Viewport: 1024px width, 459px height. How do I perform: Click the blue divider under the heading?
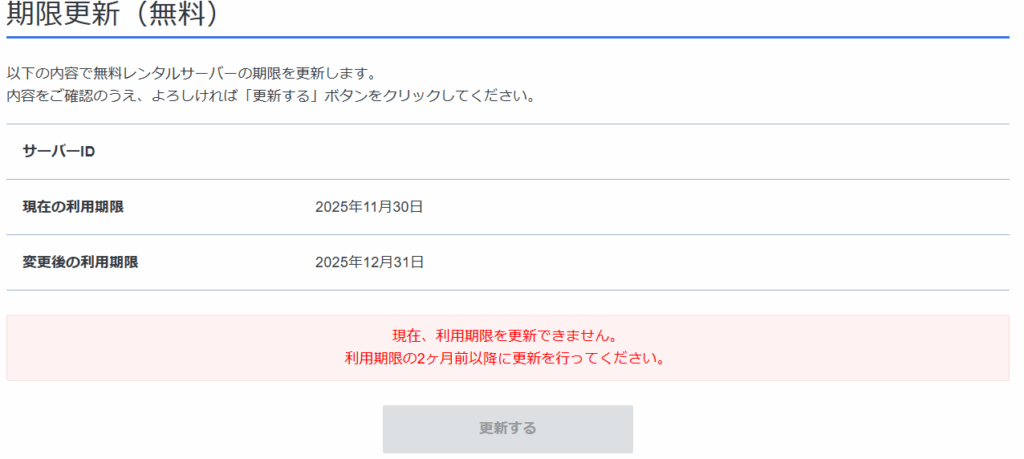[x=507, y=37]
